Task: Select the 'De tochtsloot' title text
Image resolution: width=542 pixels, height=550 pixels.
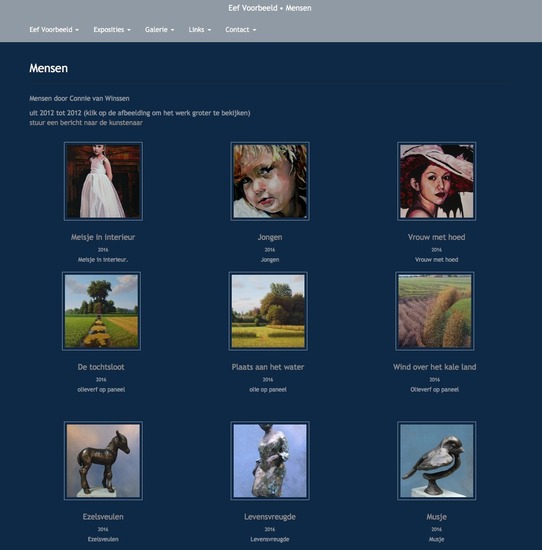Action: point(101,367)
